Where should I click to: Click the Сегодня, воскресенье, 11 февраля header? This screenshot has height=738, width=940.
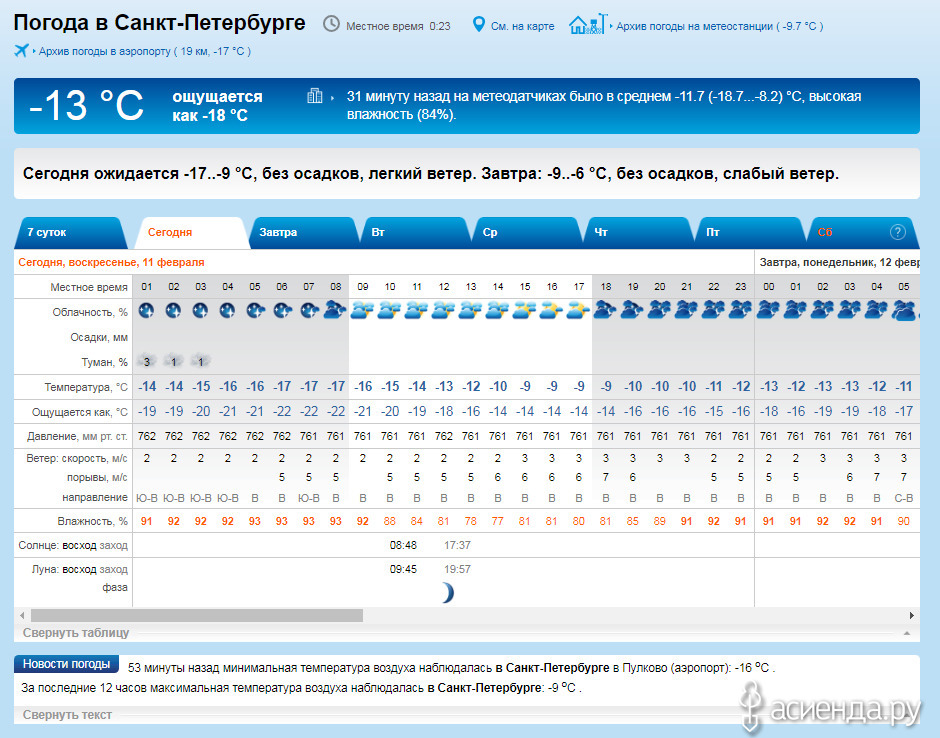(x=112, y=263)
